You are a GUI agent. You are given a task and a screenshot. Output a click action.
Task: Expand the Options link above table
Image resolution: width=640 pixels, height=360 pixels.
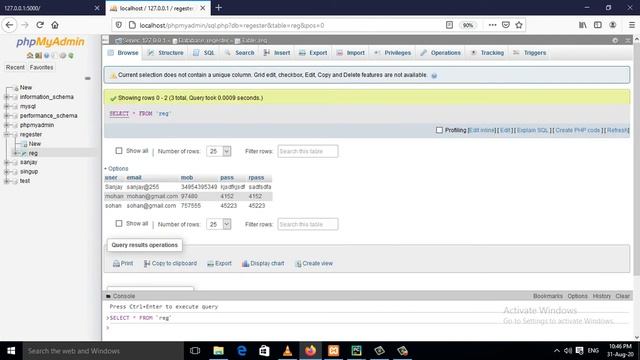point(116,169)
